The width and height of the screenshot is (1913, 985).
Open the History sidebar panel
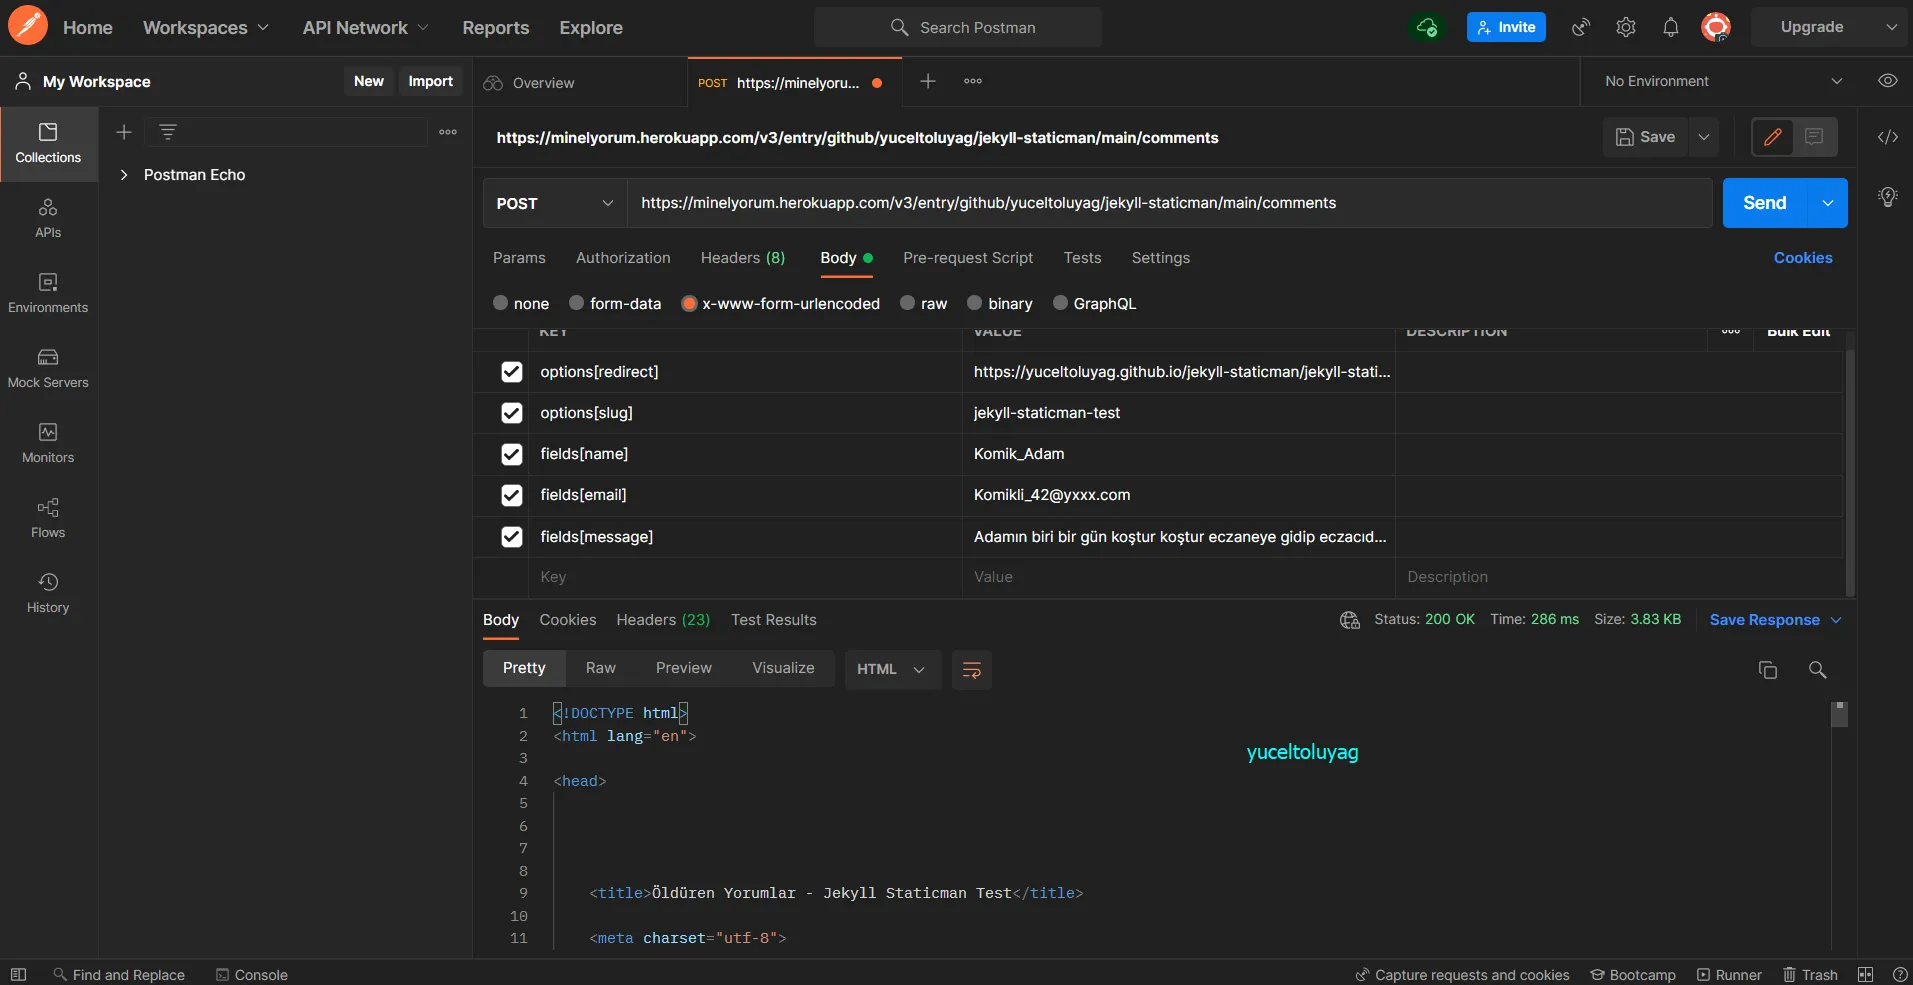coord(48,594)
